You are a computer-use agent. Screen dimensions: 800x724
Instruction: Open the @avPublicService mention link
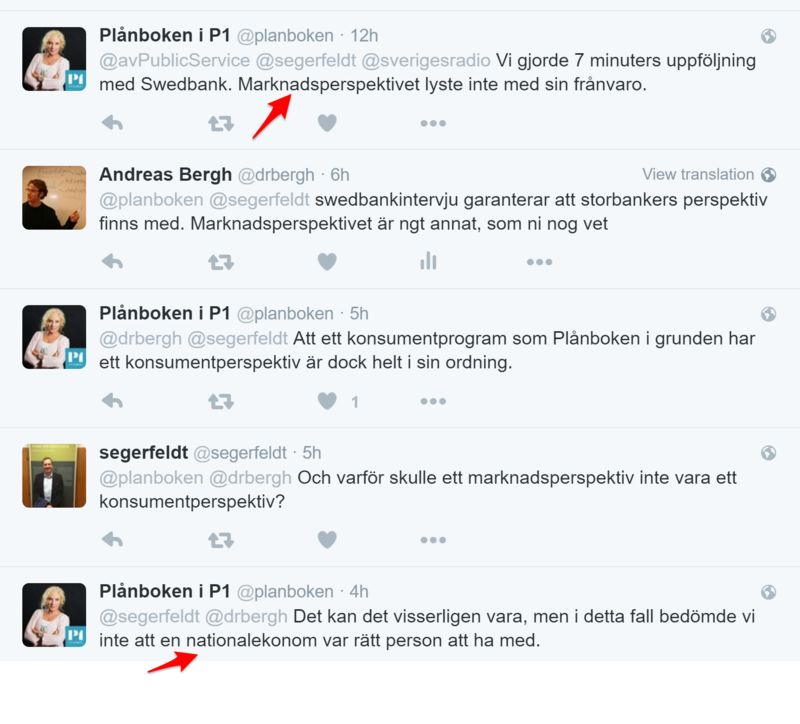[174, 60]
